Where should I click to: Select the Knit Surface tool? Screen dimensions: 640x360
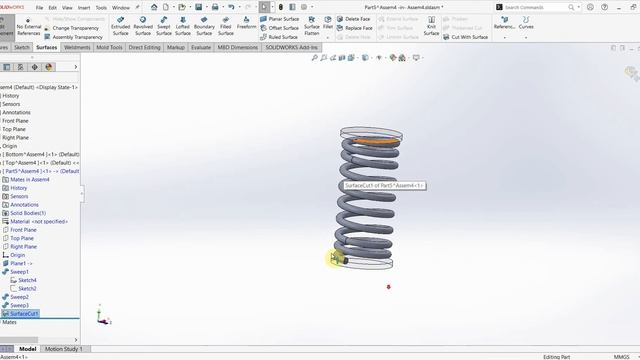click(431, 26)
